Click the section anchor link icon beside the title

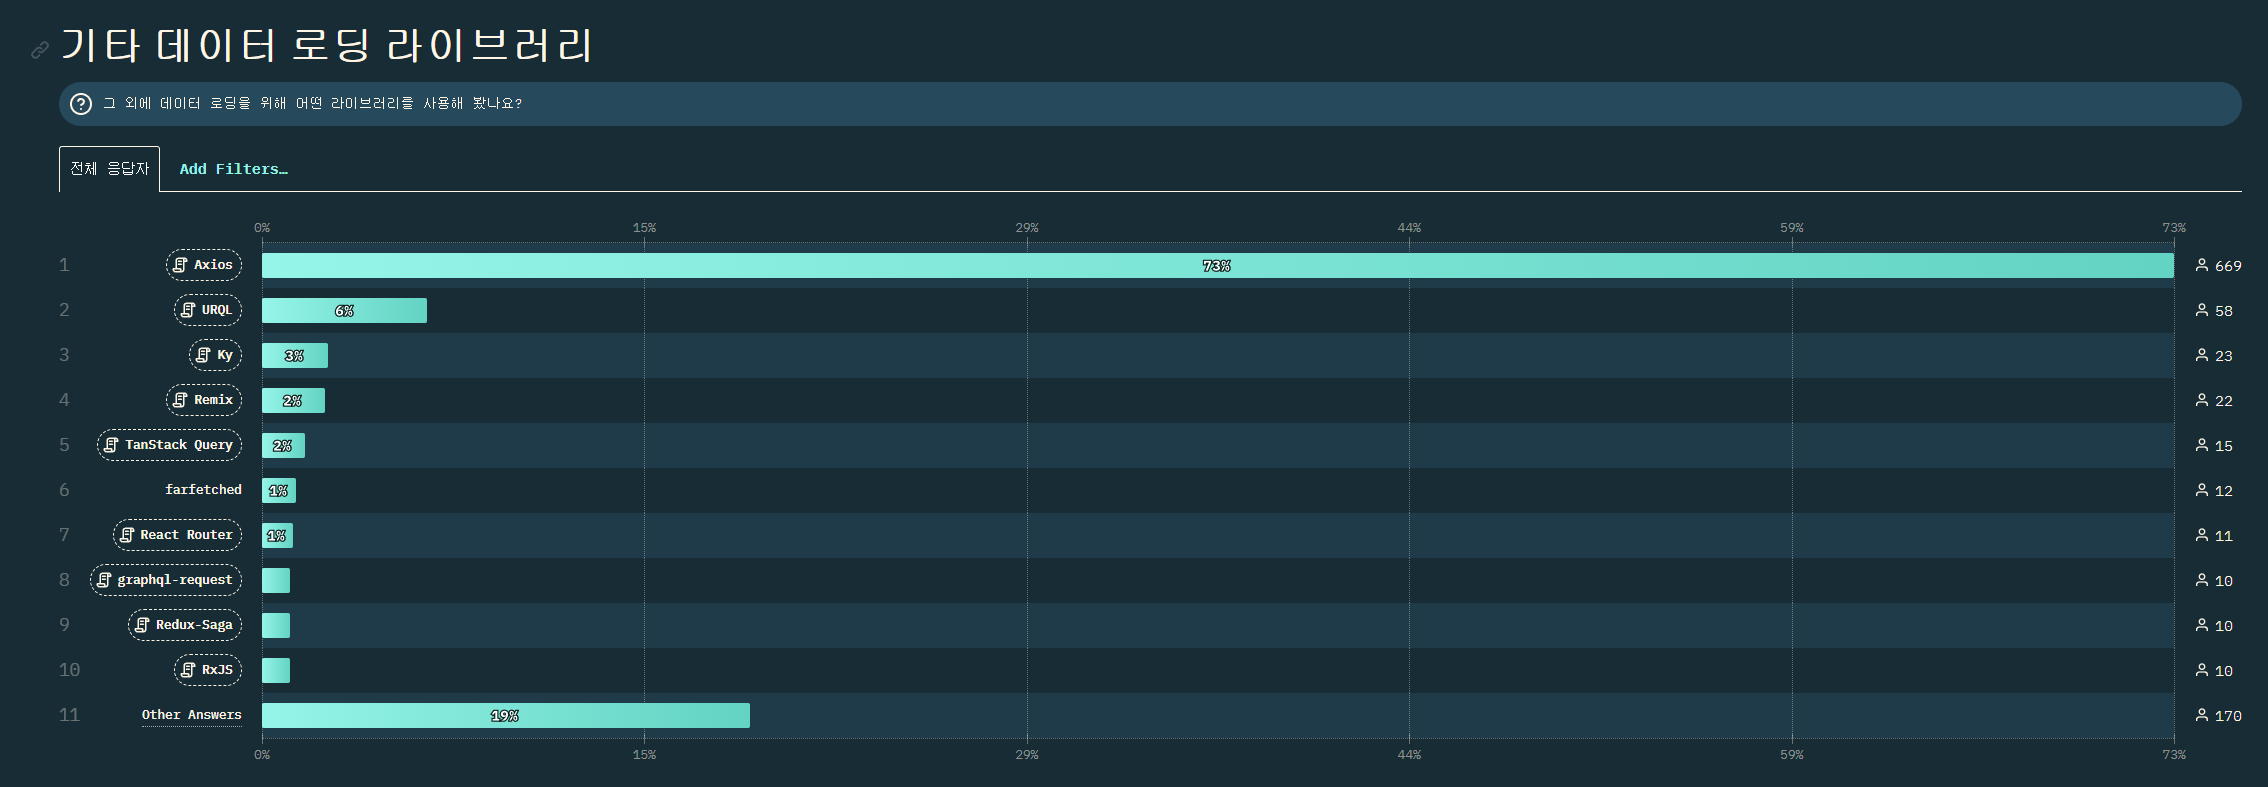tap(40, 49)
